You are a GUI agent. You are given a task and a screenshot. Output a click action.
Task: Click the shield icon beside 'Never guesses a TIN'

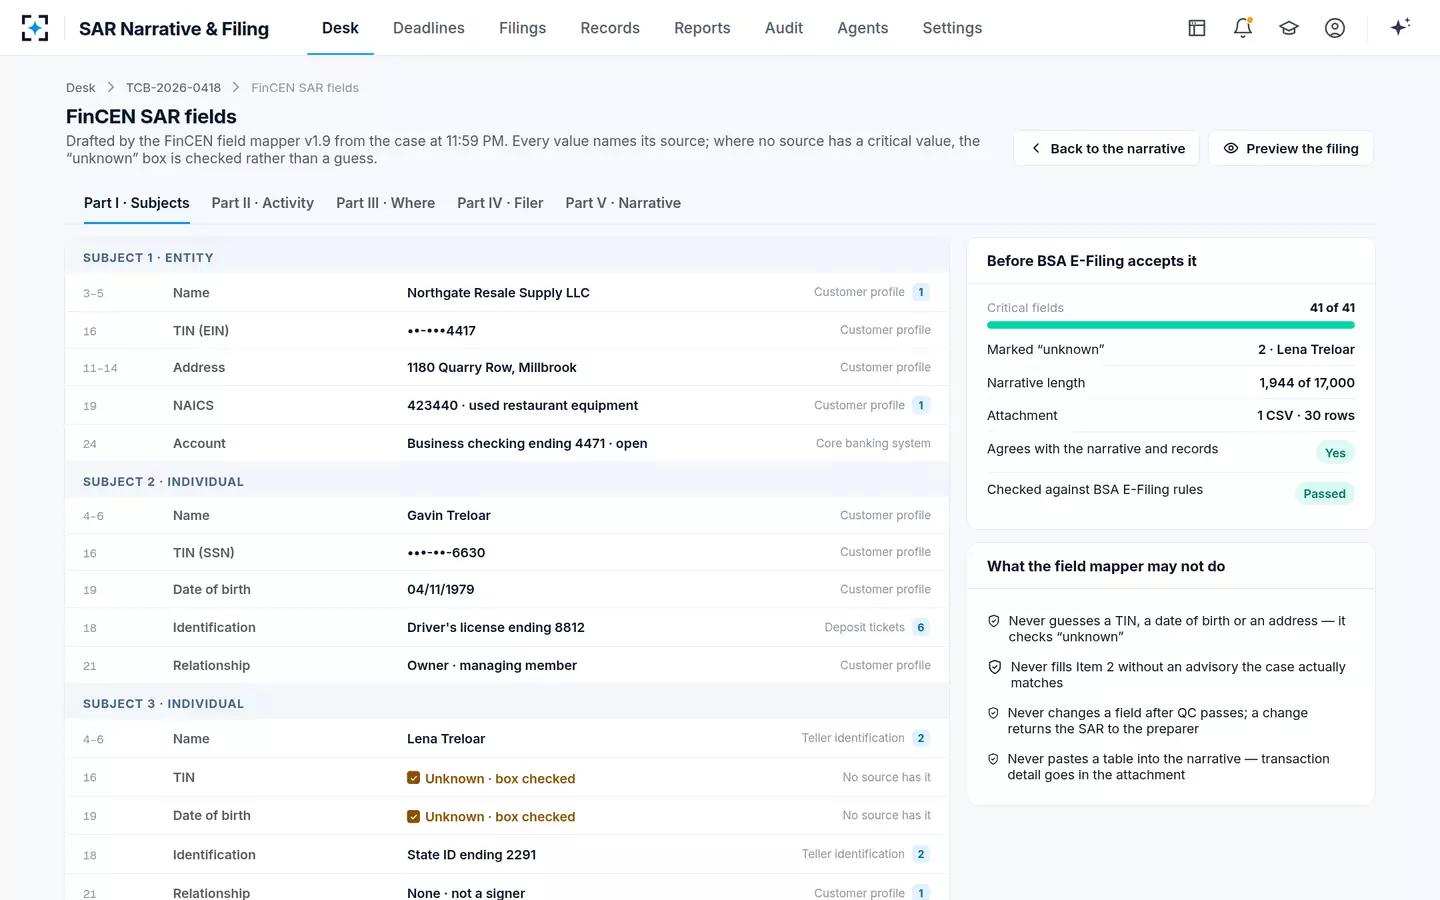[x=994, y=621]
